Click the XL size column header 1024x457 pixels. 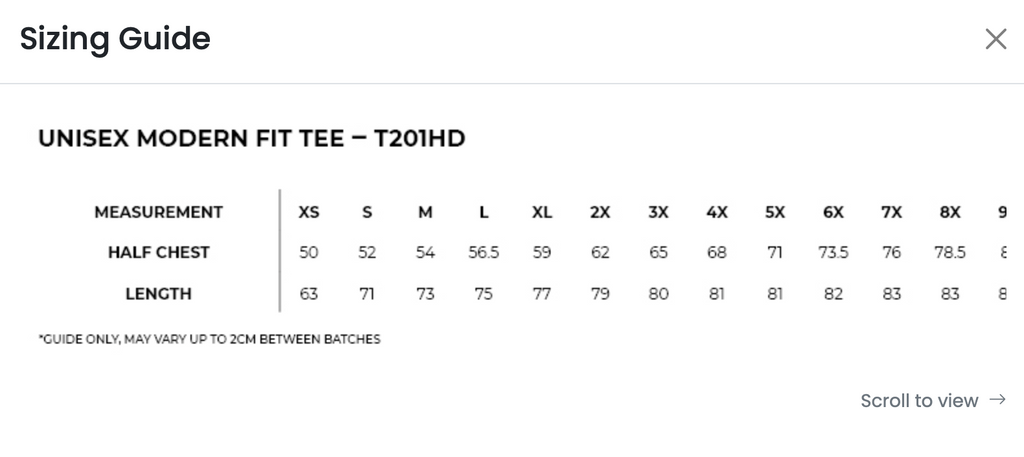[x=542, y=212]
